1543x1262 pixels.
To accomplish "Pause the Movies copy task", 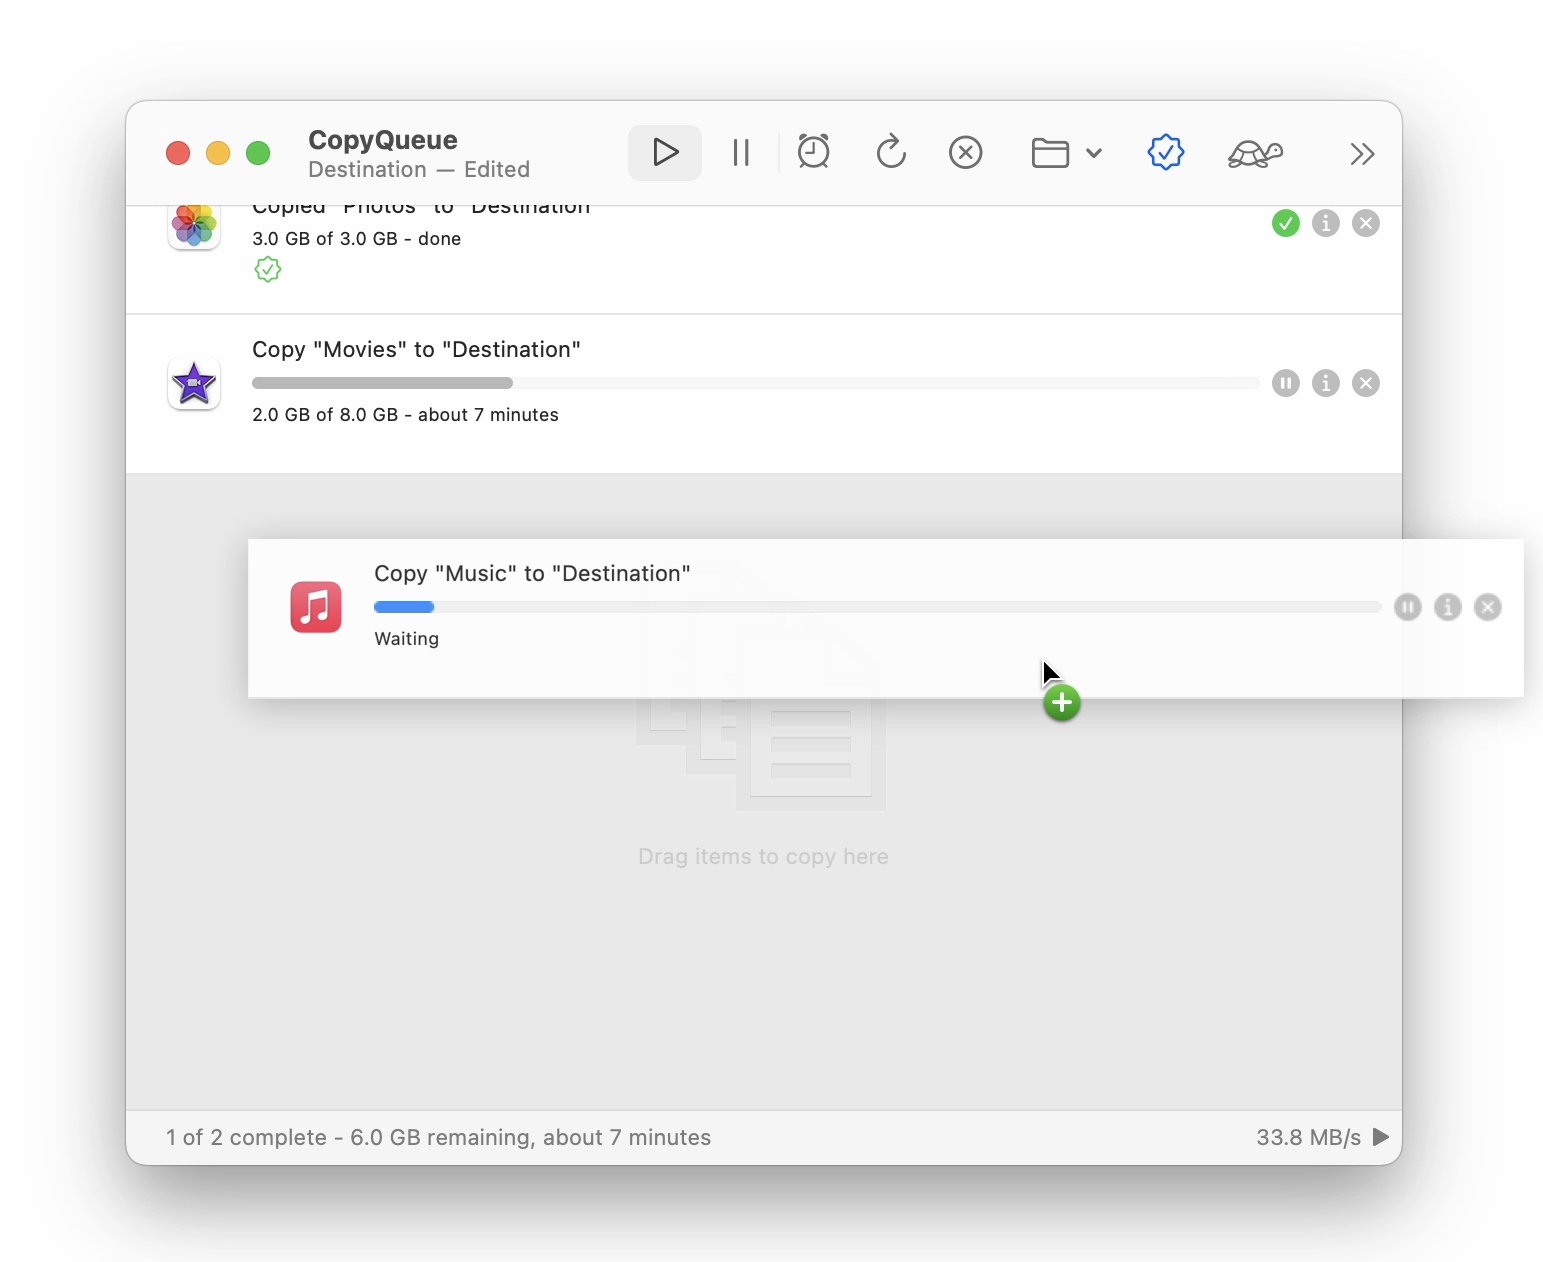I will 1286,383.
